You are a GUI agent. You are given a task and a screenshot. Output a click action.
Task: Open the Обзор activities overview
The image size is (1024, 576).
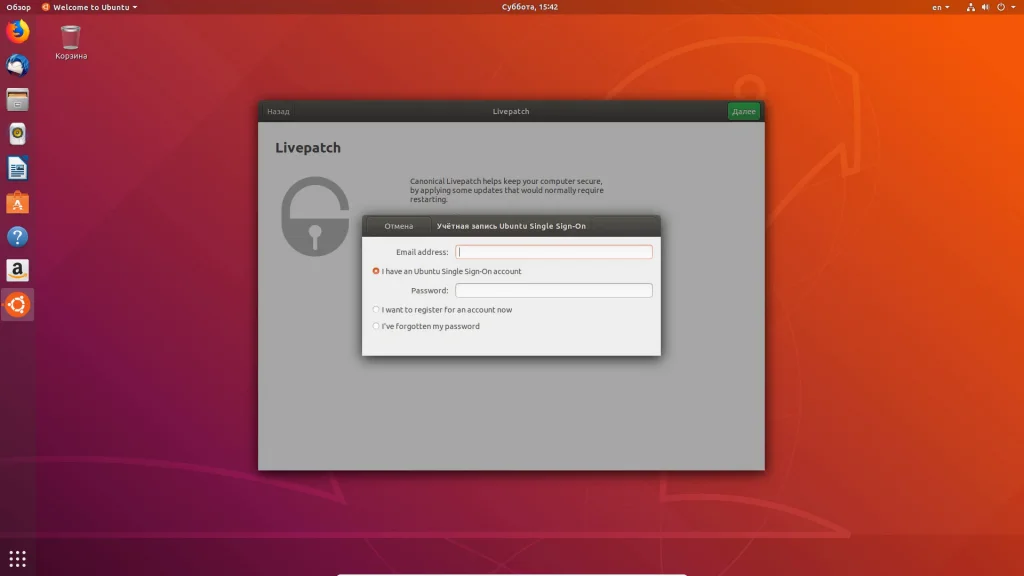18,7
